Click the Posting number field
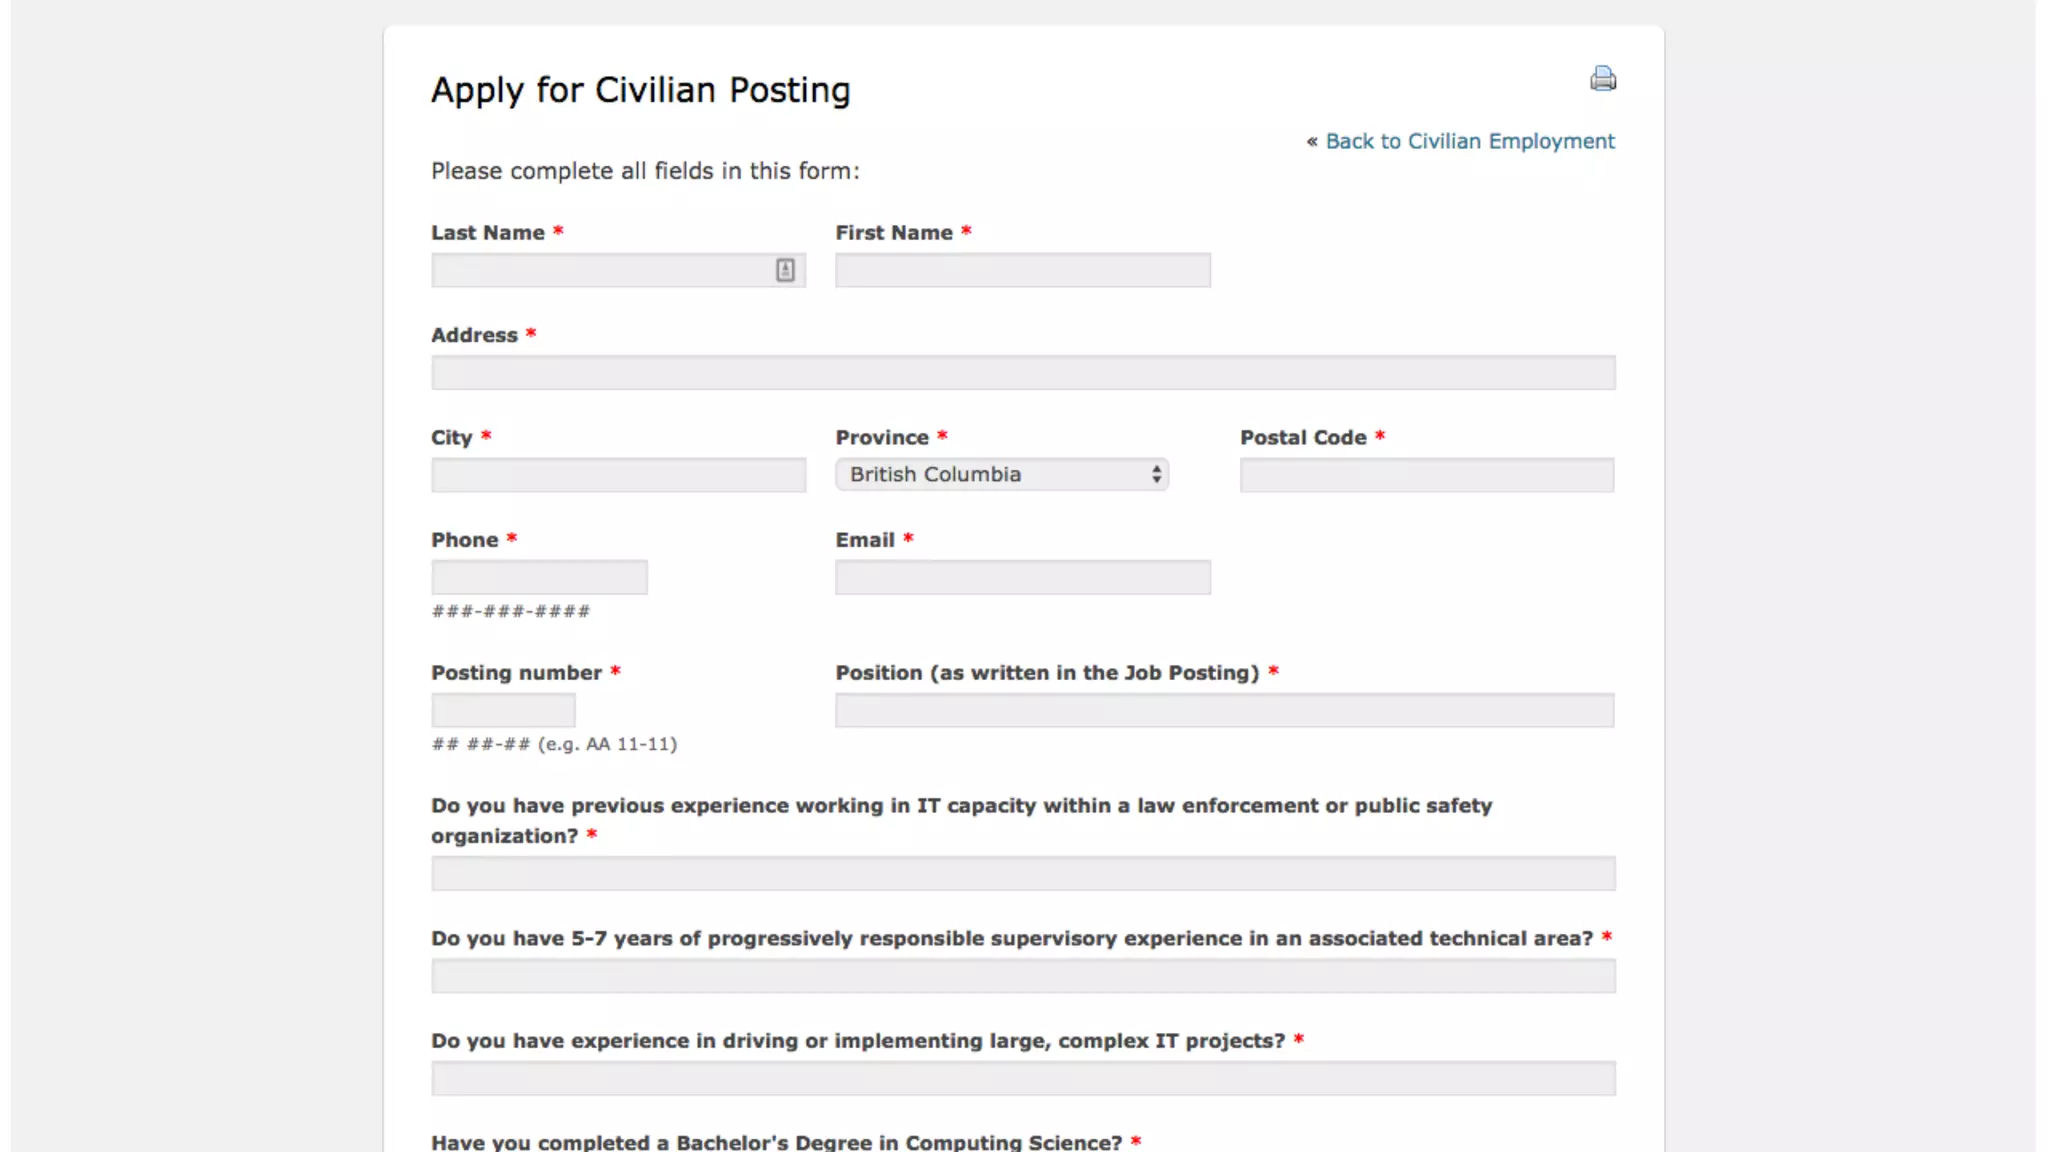The image size is (2048, 1152). [x=503, y=711]
